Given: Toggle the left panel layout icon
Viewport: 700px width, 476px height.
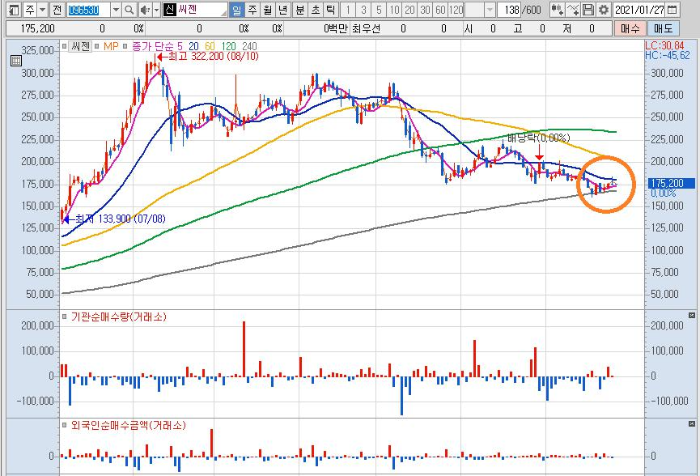Looking at the screenshot, I should (x=13, y=9).
